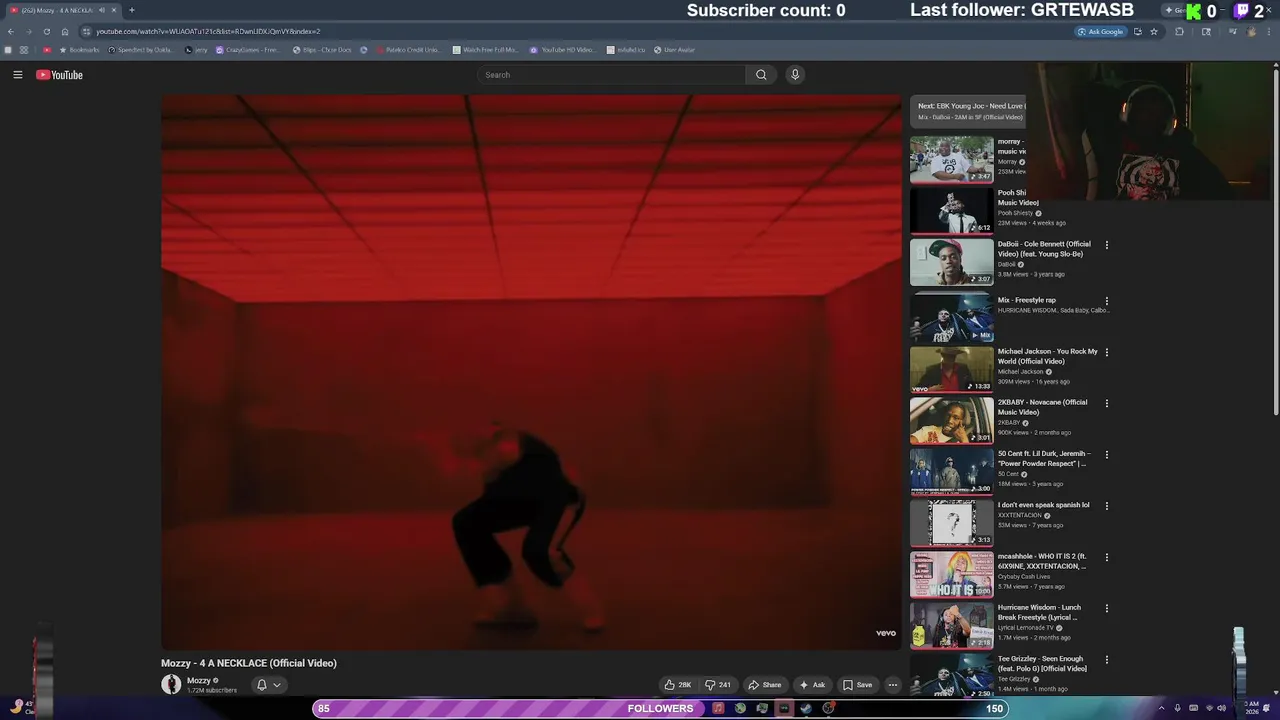Open Mozzy channel avatar
Screen dimensions: 1280x720
pyautogui.click(x=171, y=684)
